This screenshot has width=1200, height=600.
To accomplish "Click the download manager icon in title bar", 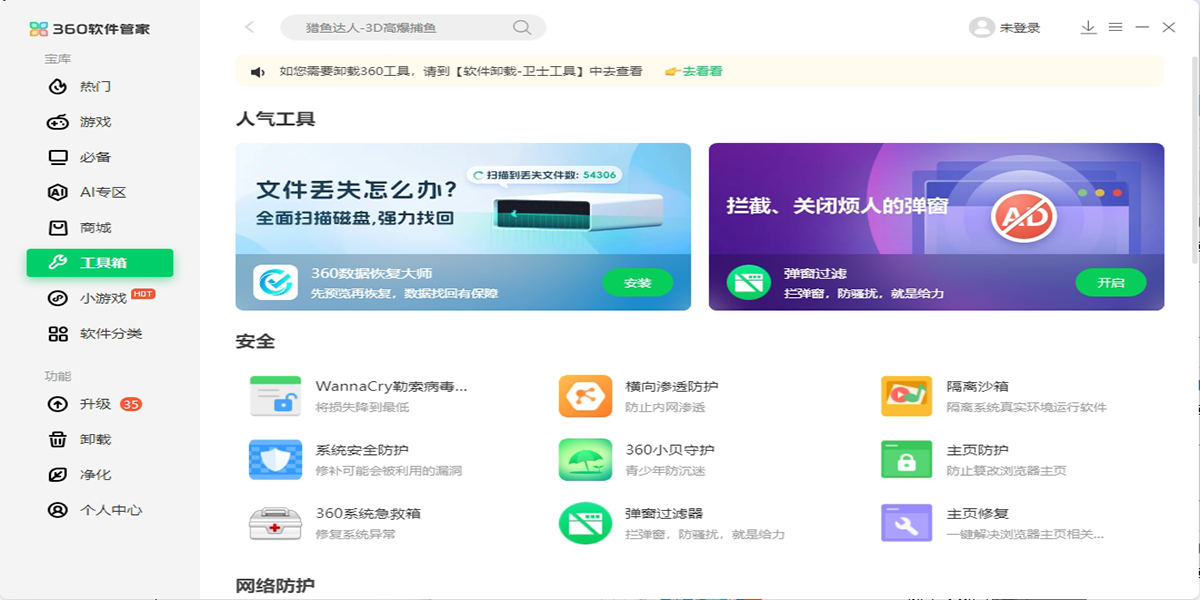I will (x=1088, y=28).
